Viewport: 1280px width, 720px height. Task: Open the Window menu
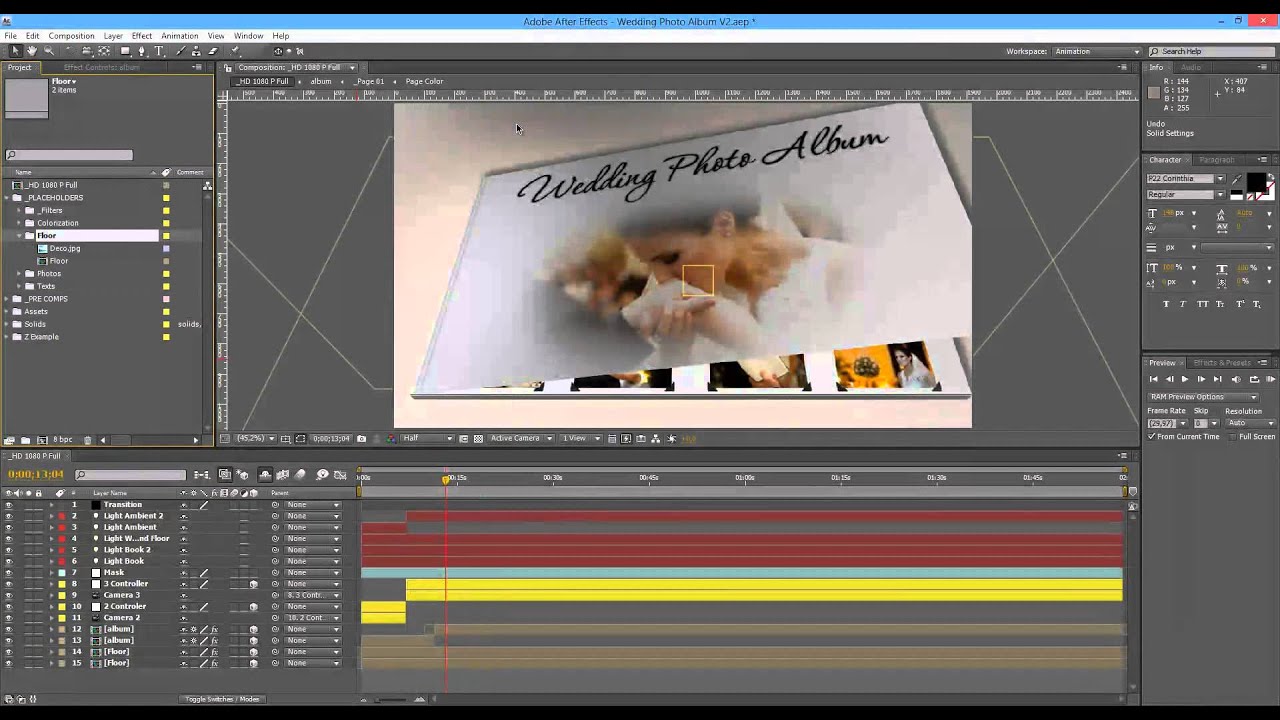click(x=248, y=36)
